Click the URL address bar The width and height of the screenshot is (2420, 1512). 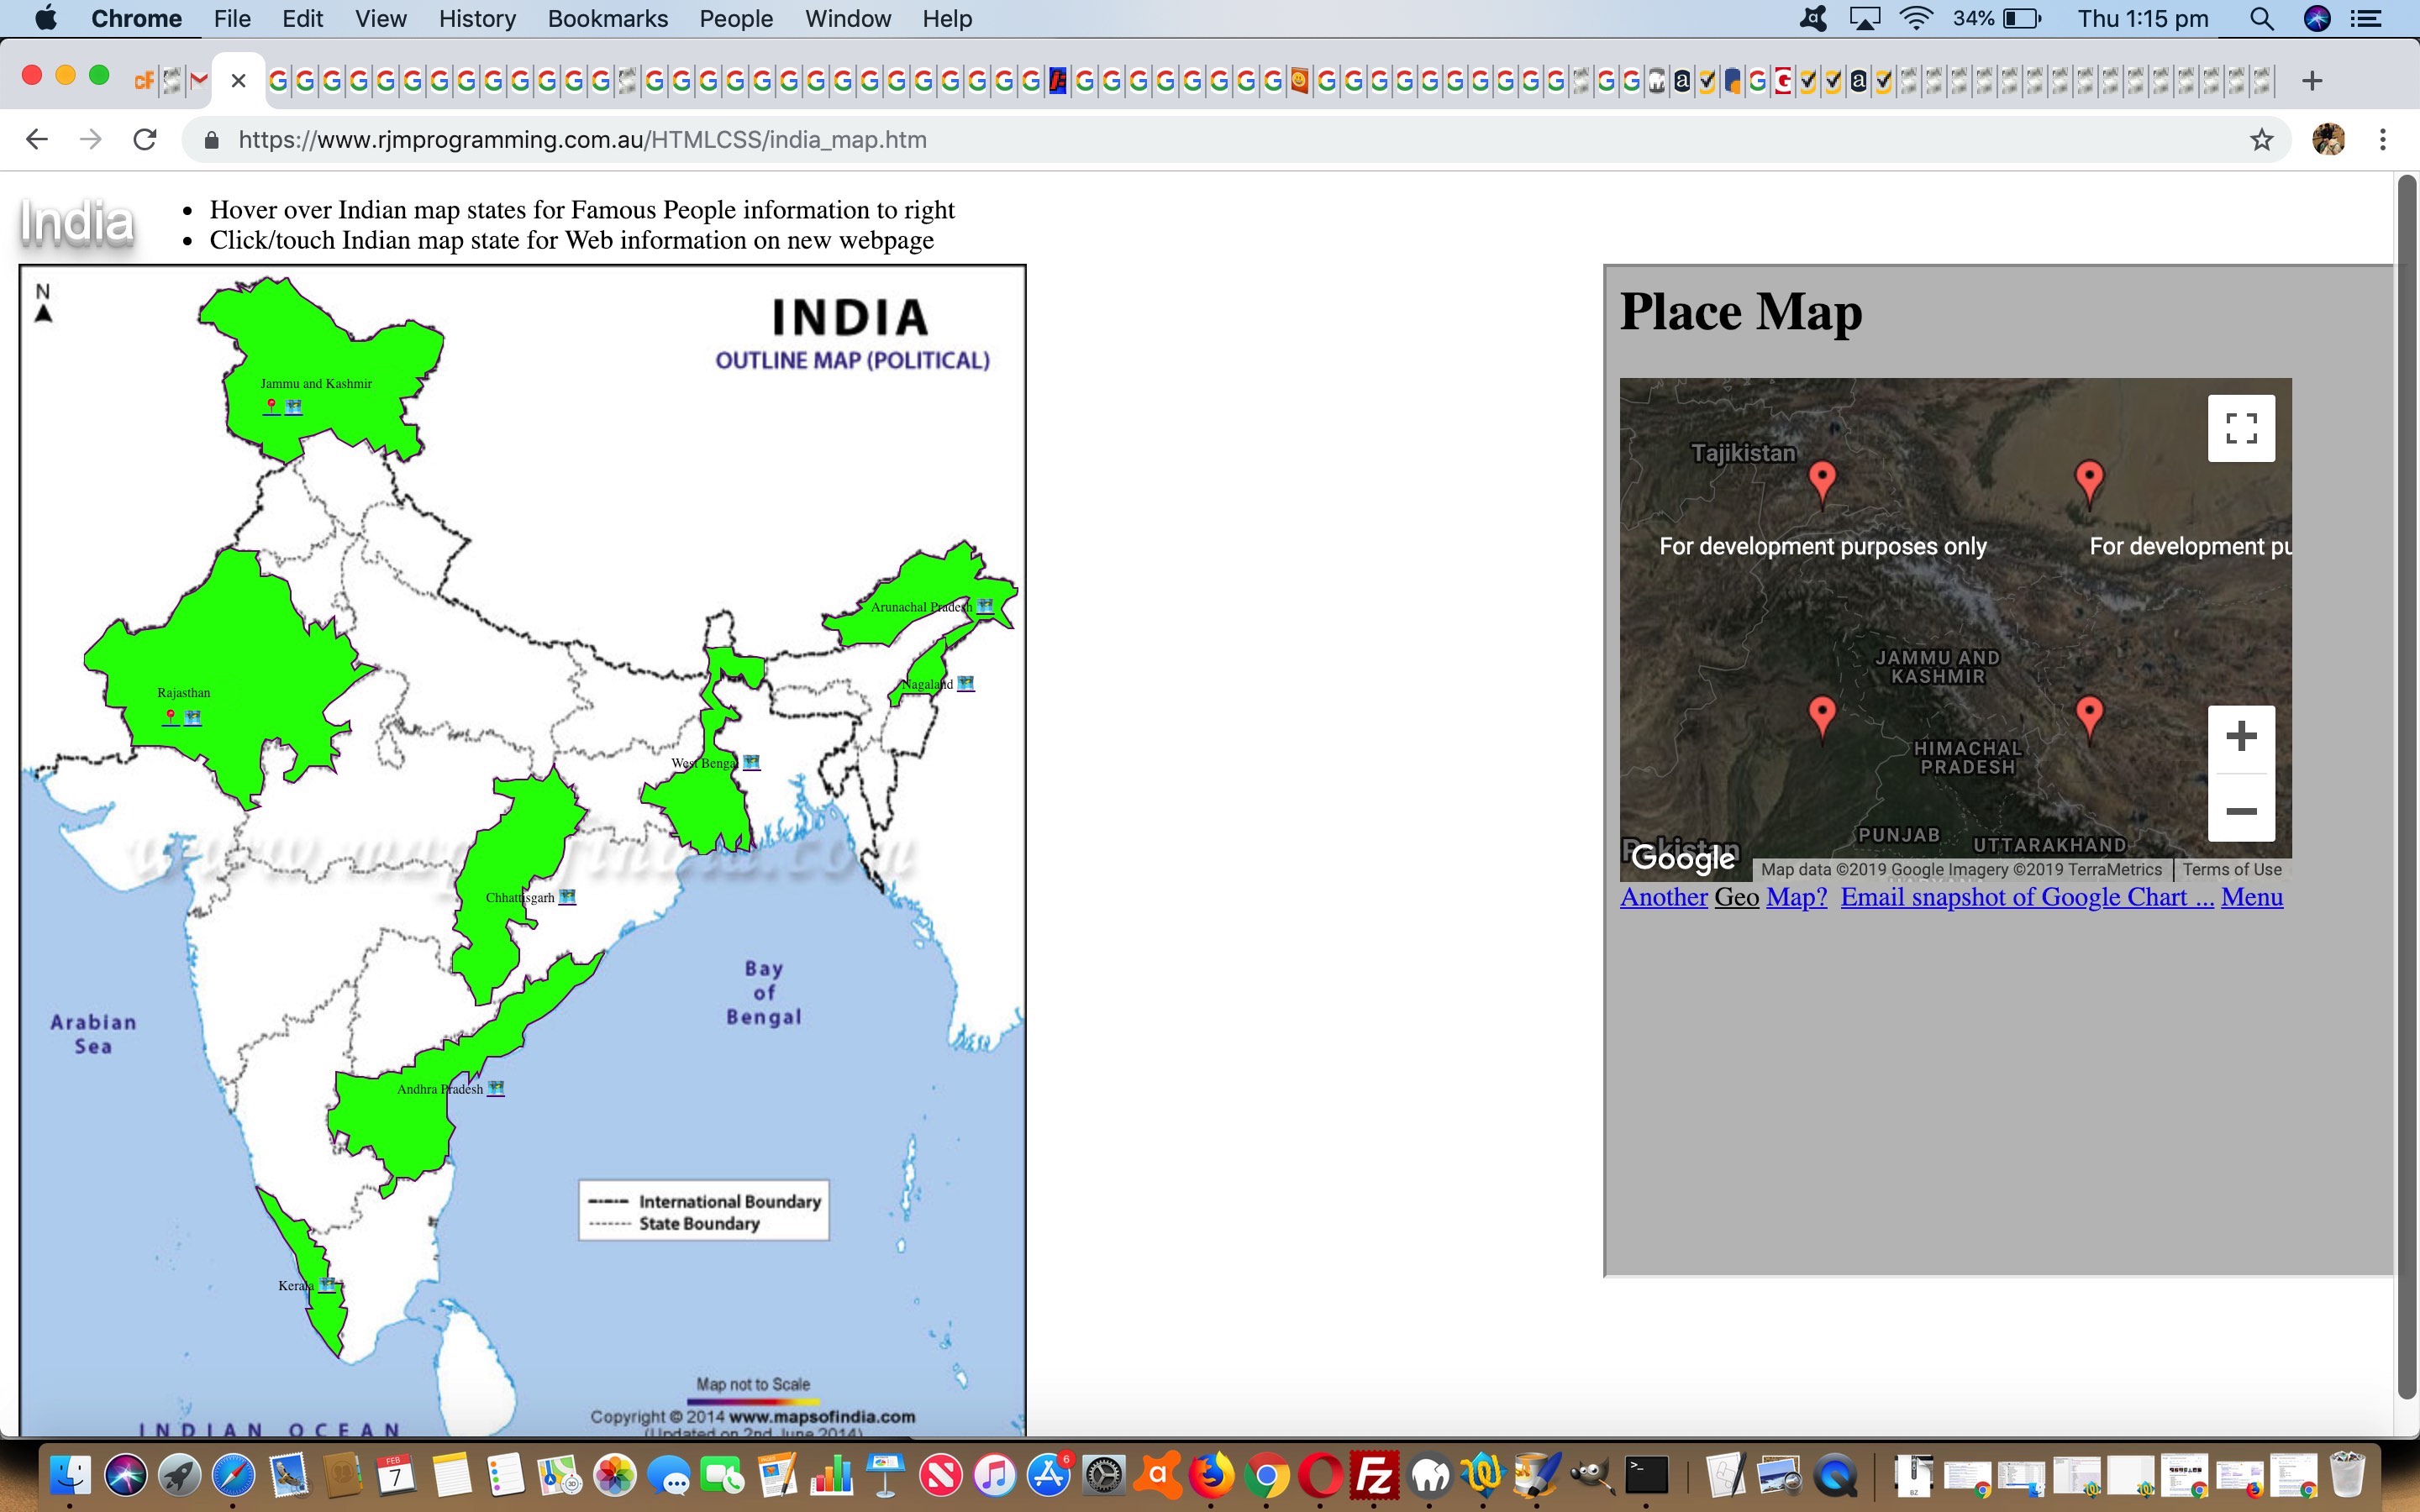click(1200, 140)
